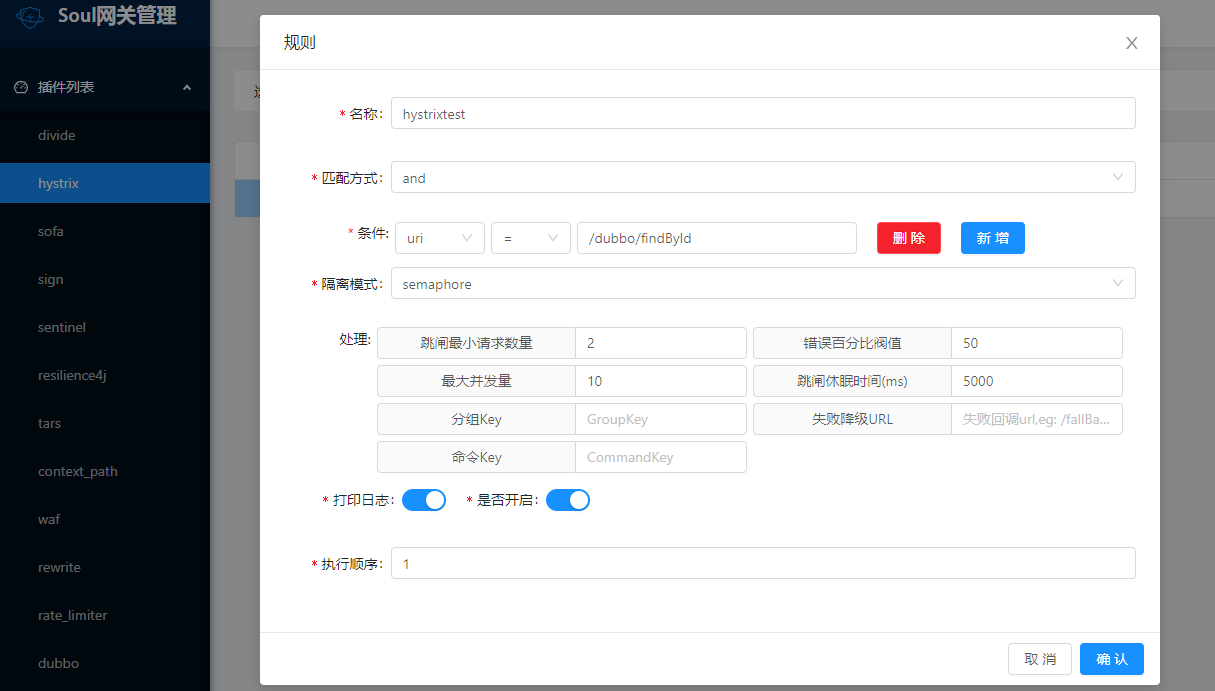Open the uri condition type dropdown
This screenshot has width=1215, height=691.
click(440, 237)
